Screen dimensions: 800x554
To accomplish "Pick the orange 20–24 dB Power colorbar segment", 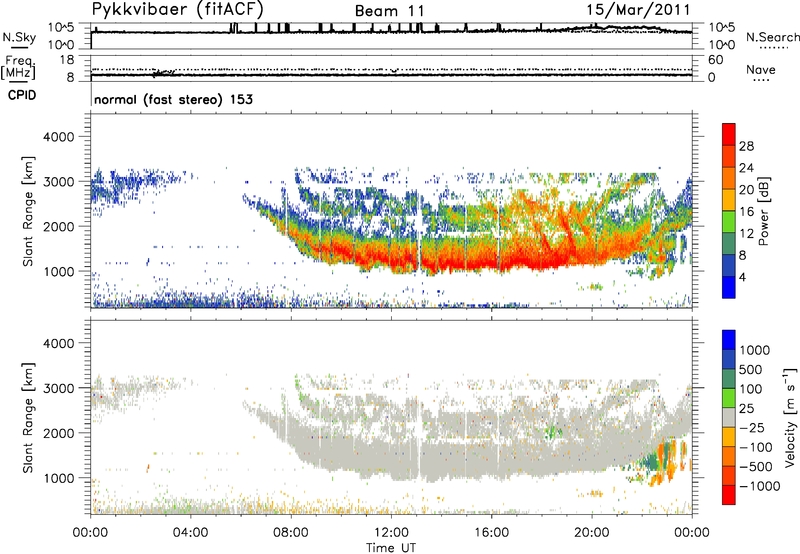I will click(x=729, y=178).
